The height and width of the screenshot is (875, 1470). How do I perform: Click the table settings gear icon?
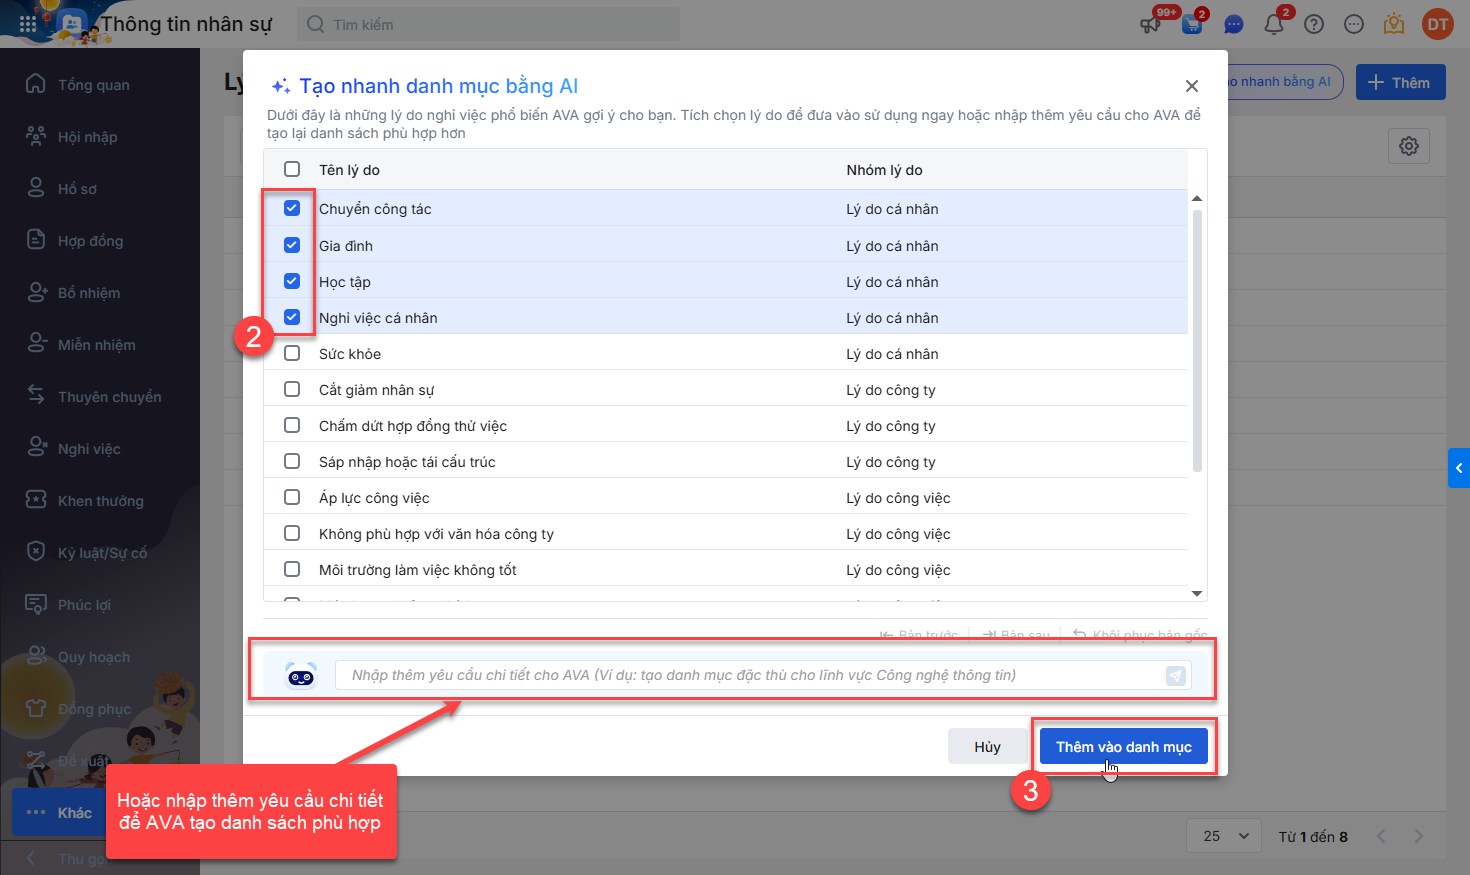click(x=1409, y=146)
